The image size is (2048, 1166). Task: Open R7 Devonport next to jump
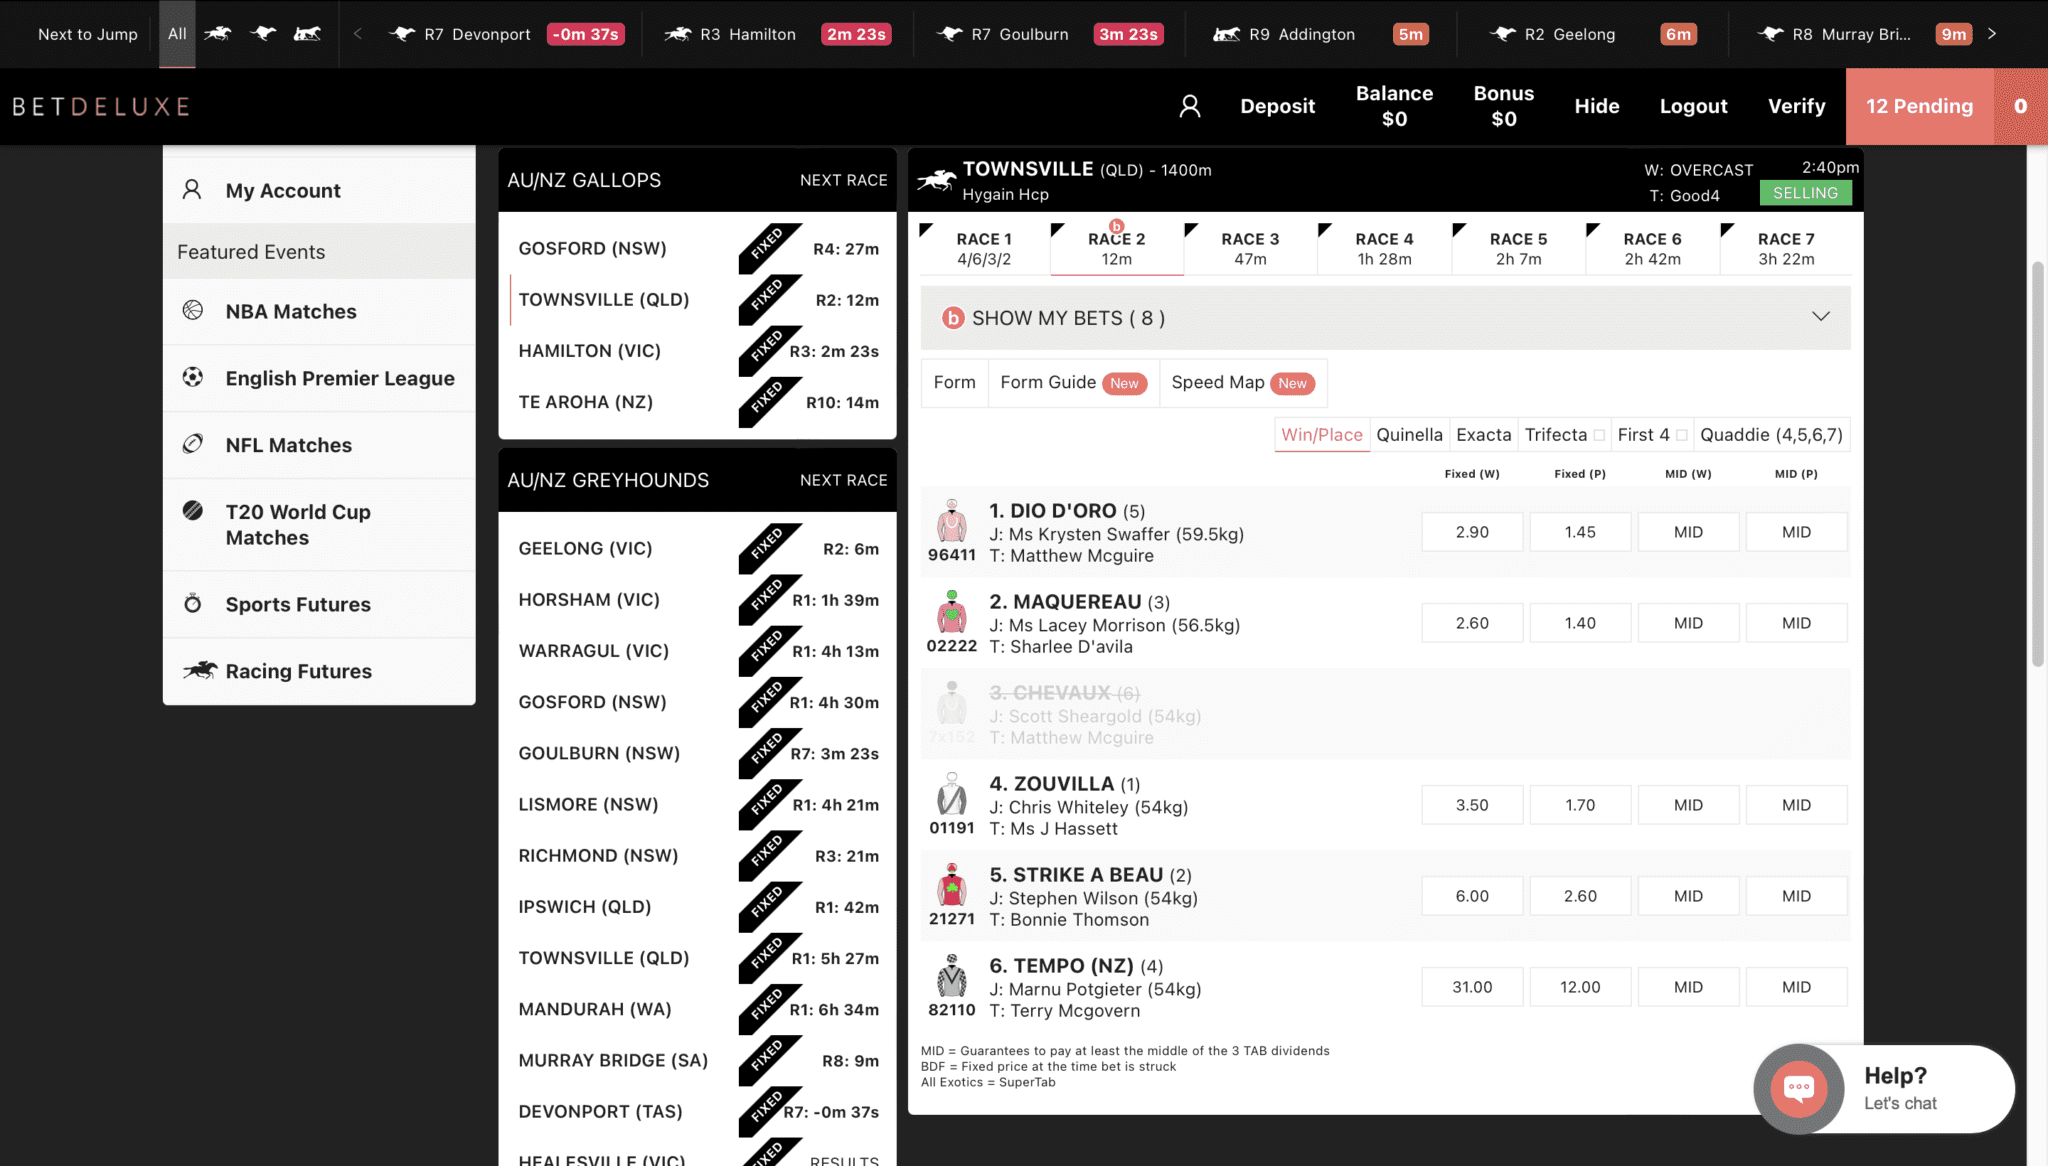click(506, 34)
